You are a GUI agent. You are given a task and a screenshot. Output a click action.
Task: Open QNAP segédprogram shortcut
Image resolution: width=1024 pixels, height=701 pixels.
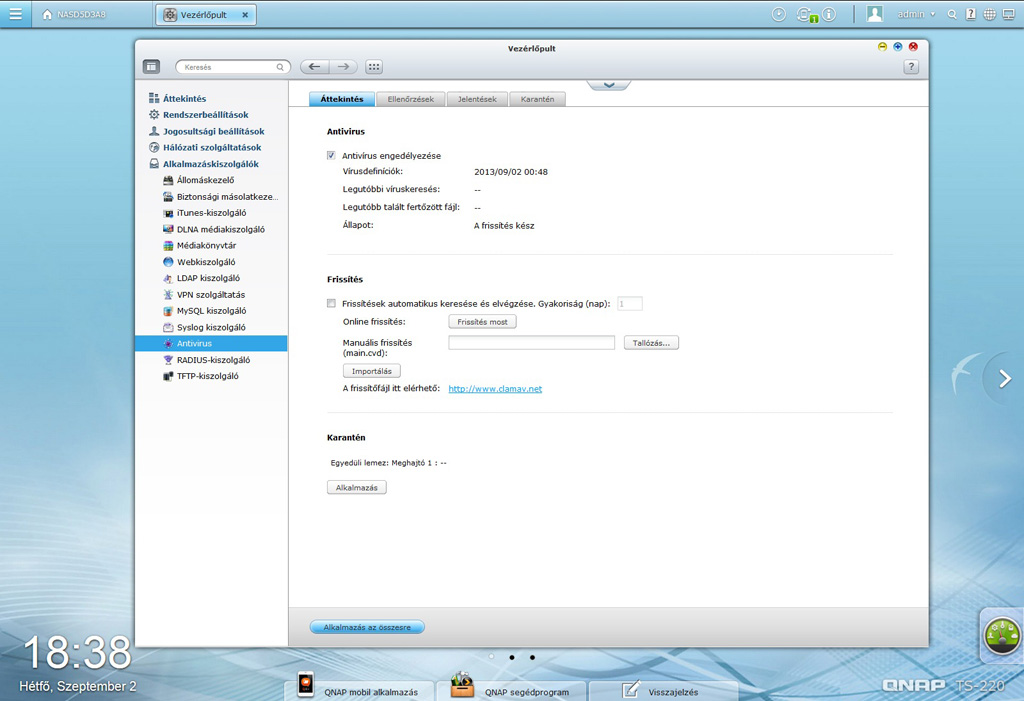pyautogui.click(x=511, y=690)
